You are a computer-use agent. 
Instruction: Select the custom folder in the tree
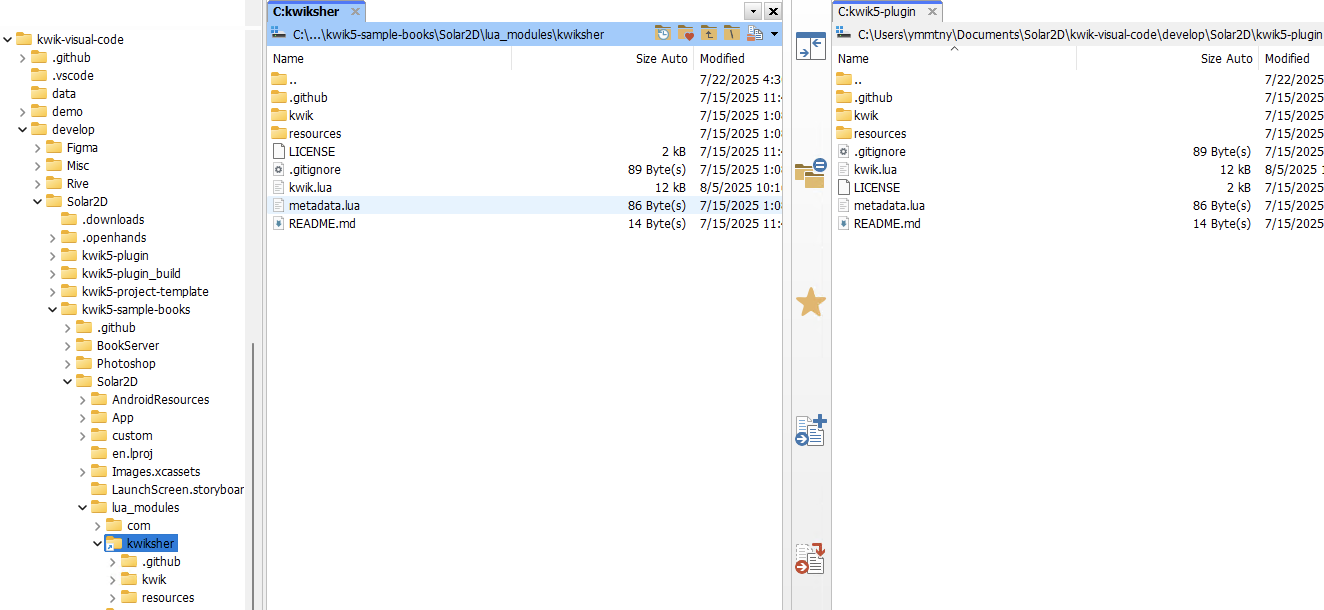click(x=132, y=435)
